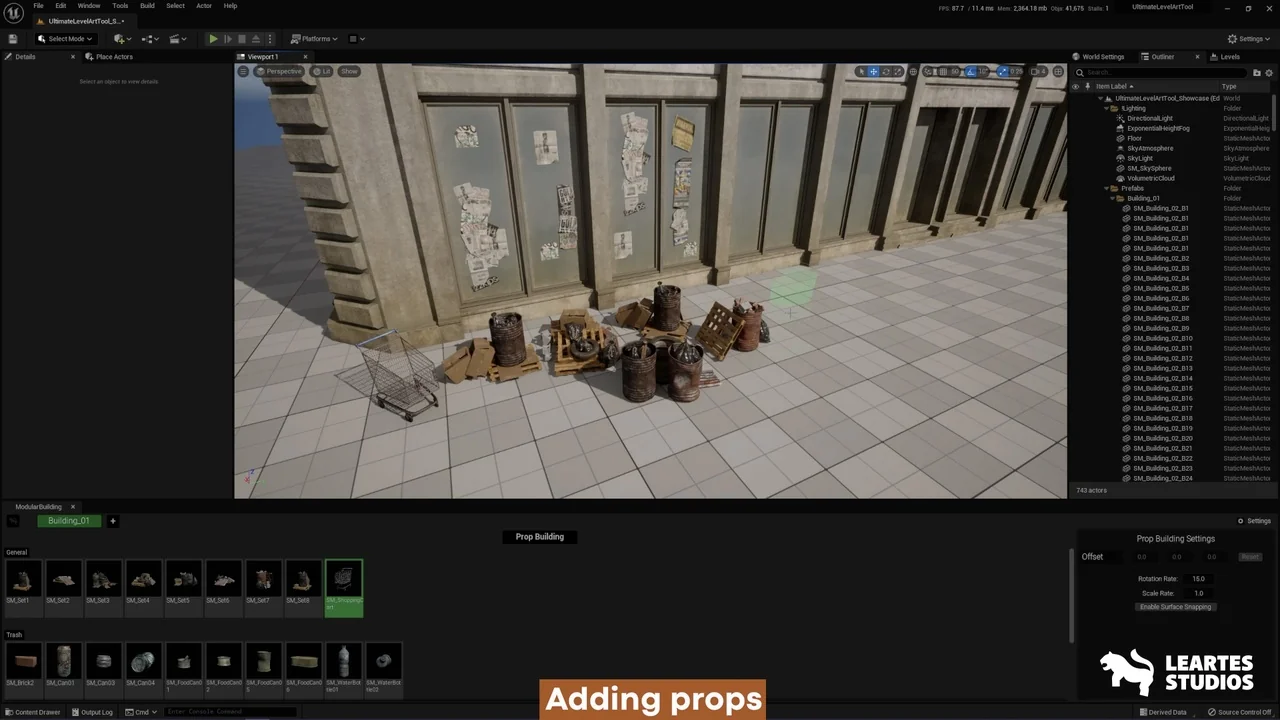Select the translate (move) gizmo tool
This screenshot has width=1280, height=720.
coord(873,72)
